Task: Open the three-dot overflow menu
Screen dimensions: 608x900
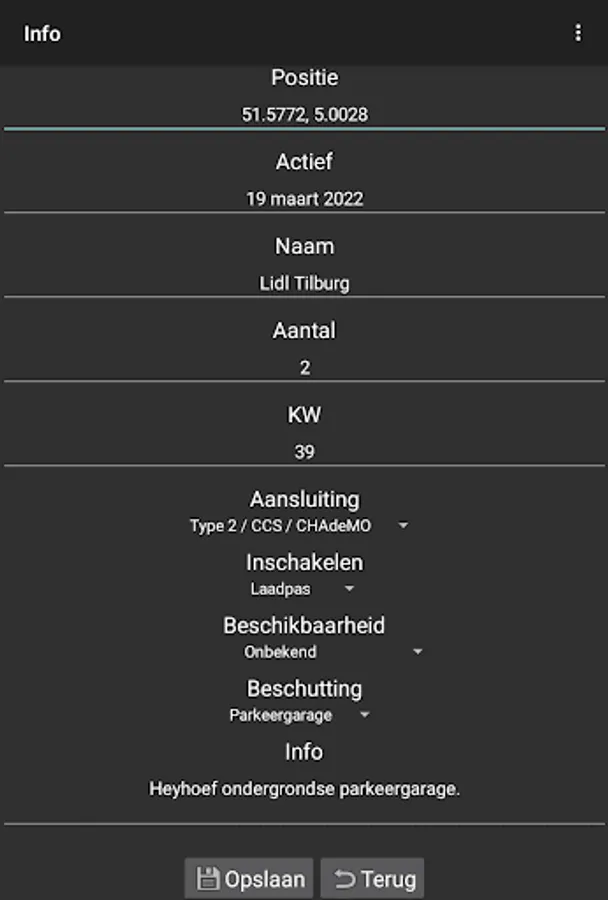Action: point(577,33)
